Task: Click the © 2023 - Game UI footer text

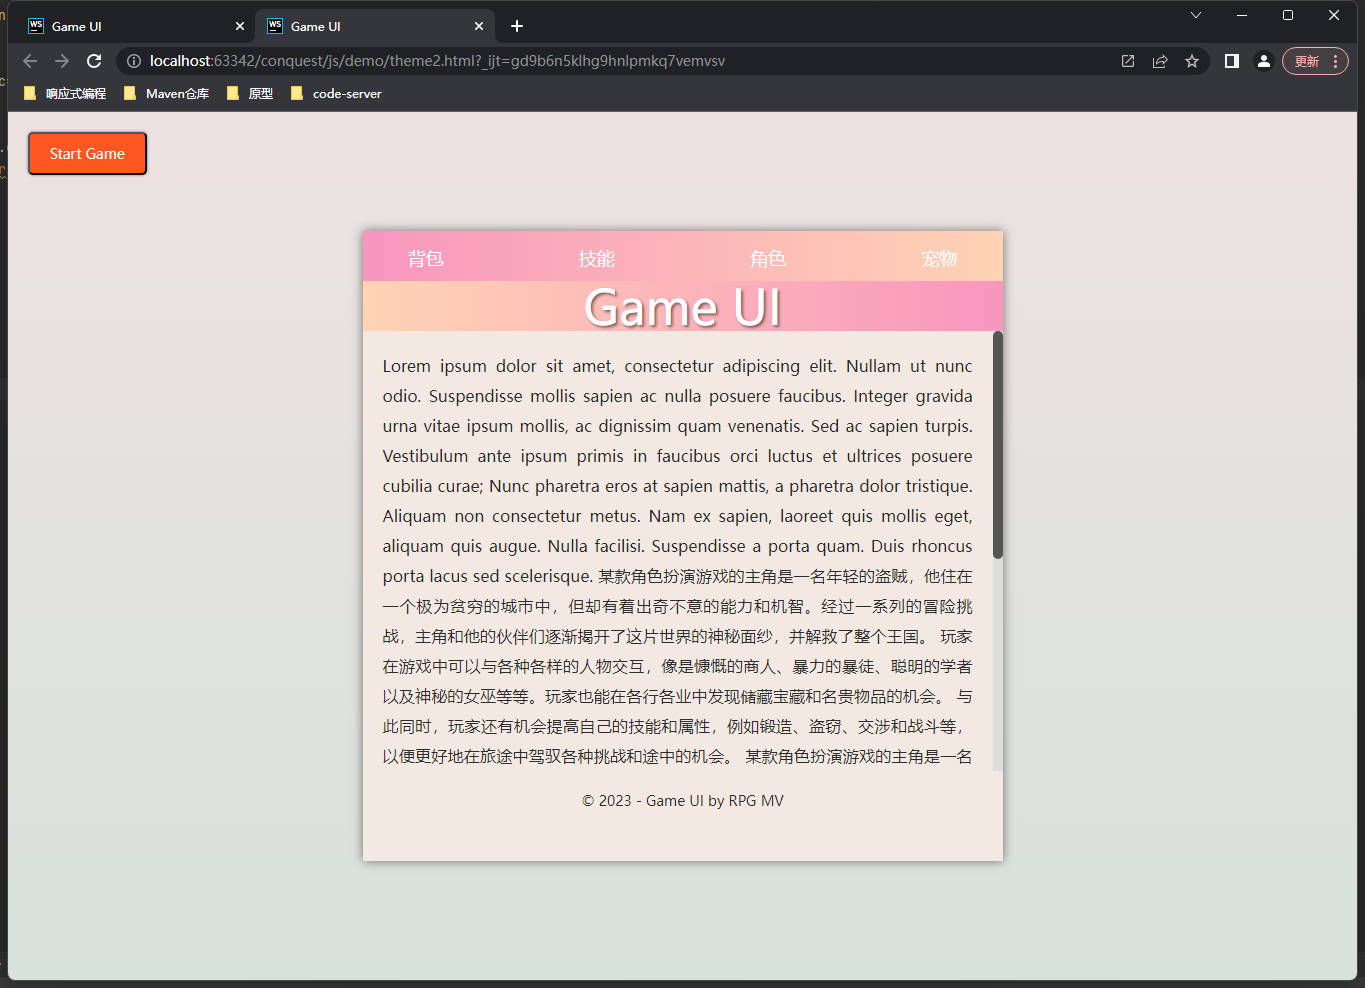Action: click(683, 801)
